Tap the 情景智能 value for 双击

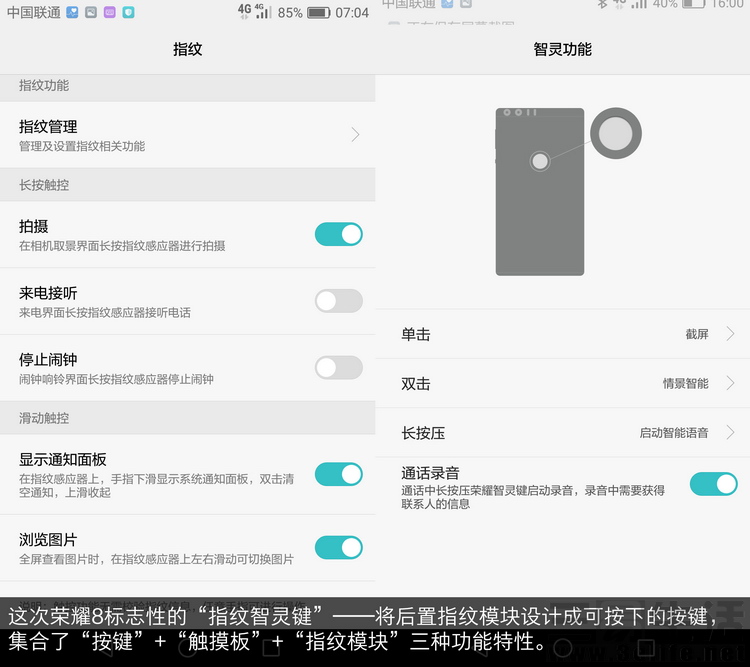(x=685, y=383)
